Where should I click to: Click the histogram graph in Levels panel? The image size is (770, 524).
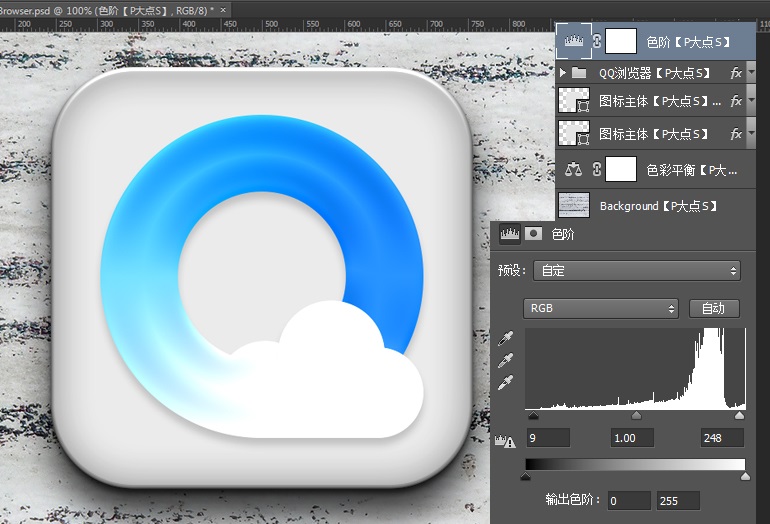635,369
